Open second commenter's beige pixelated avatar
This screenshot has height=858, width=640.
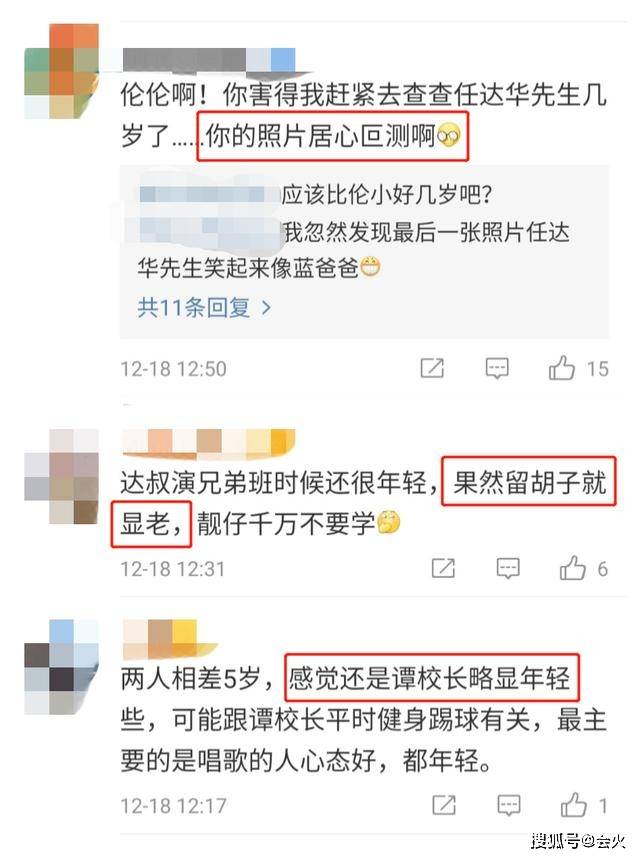[61, 476]
